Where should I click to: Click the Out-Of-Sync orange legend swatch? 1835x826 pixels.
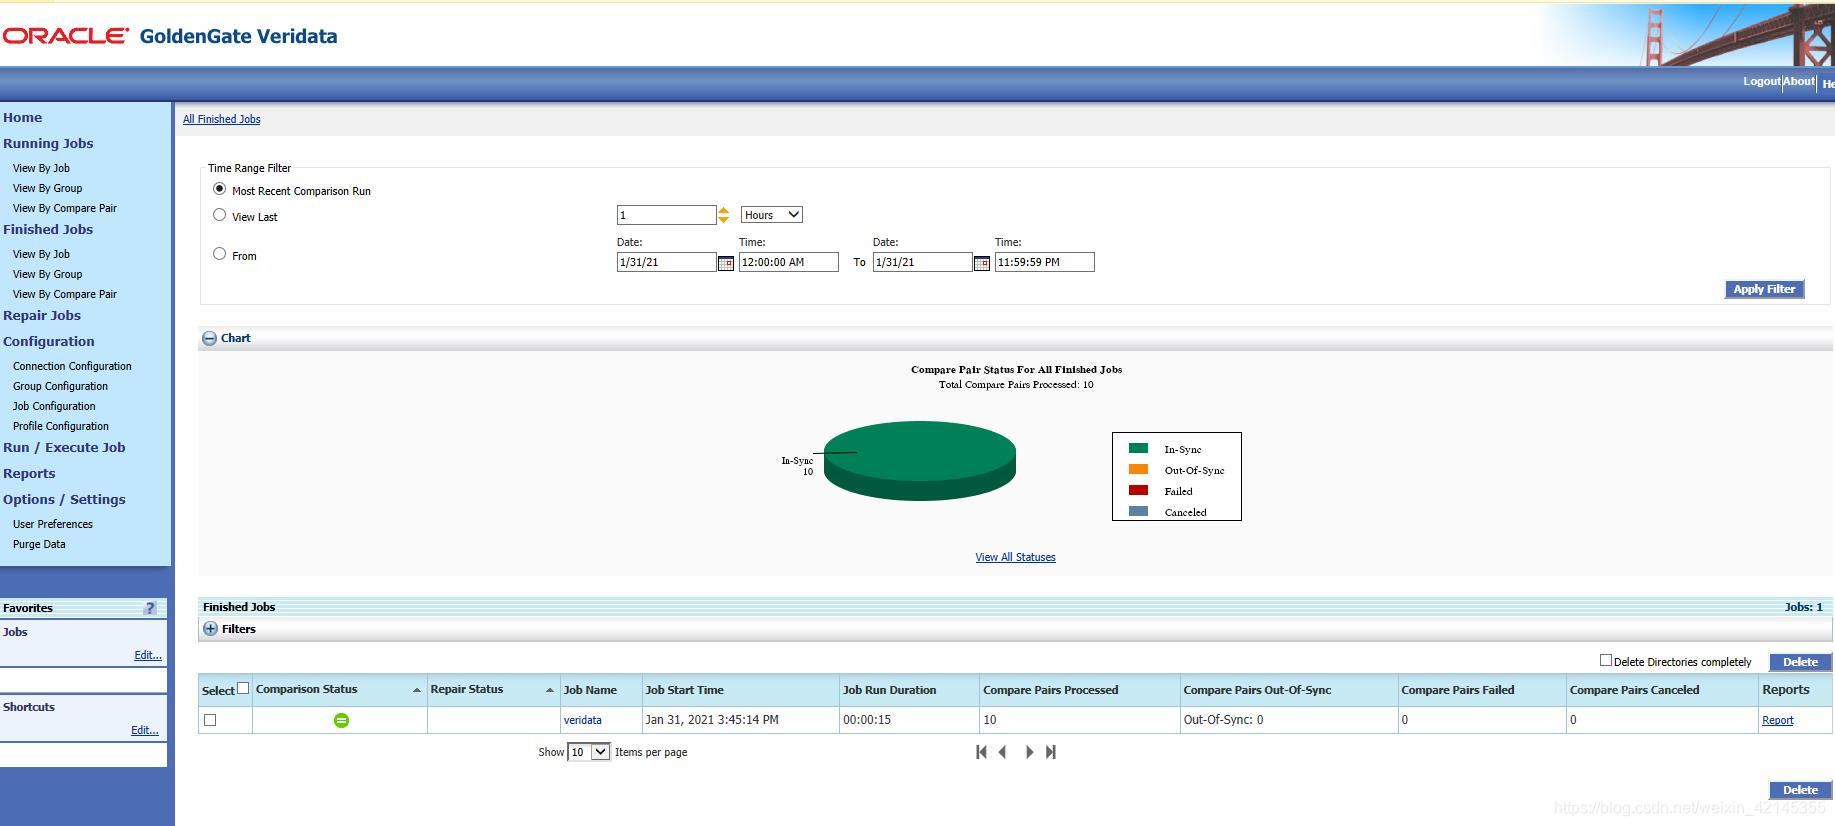(x=1138, y=469)
